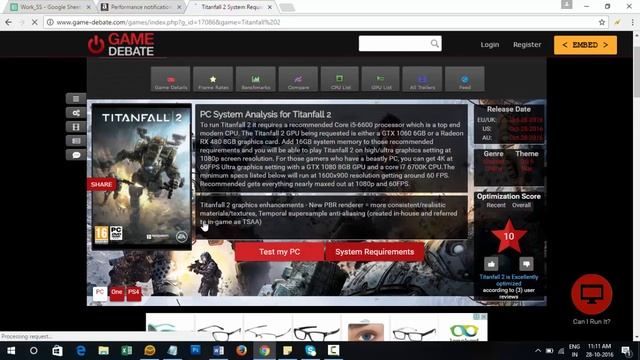
Task: Click the list icon in left sidebar
Action: tap(76, 99)
